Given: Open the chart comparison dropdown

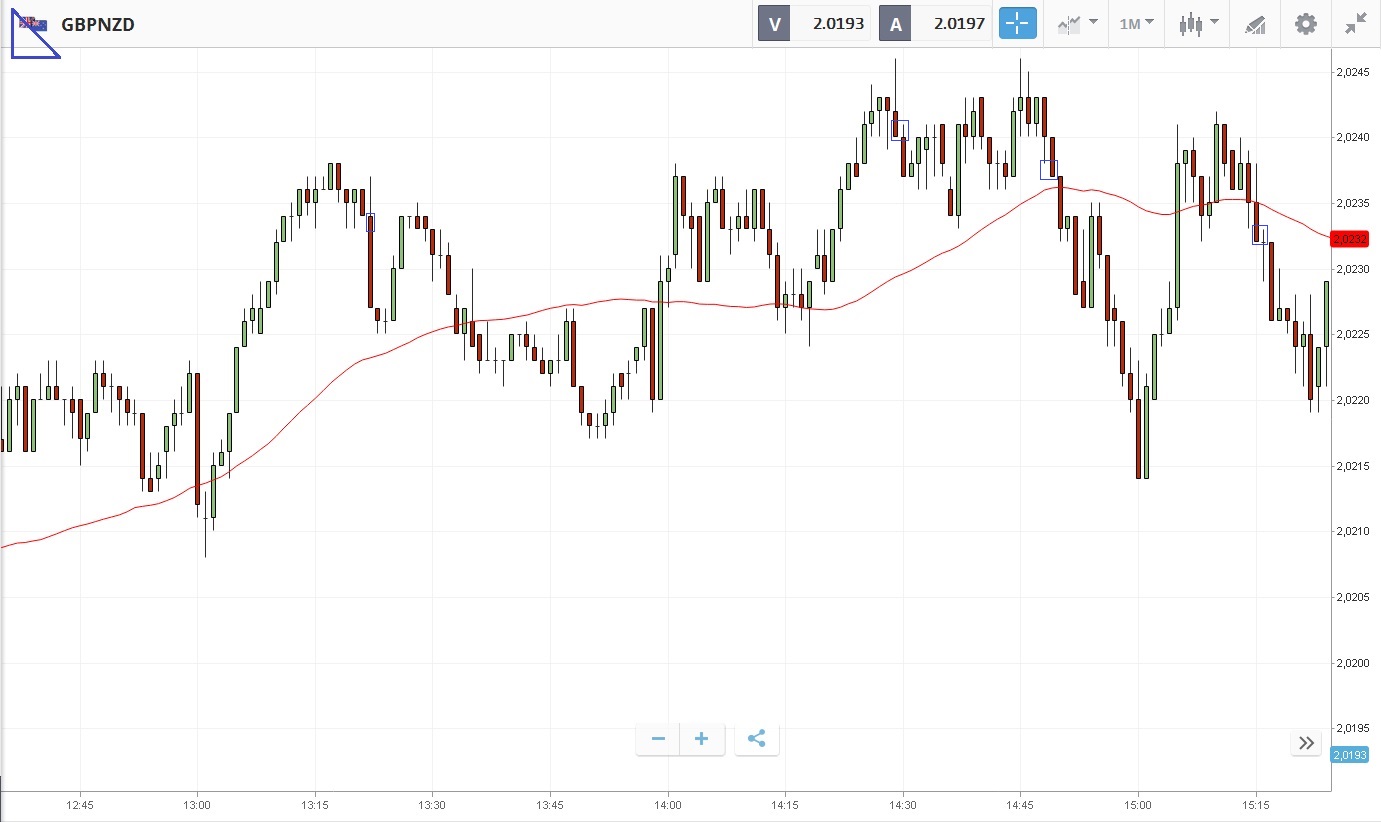Looking at the screenshot, I should point(1077,24).
